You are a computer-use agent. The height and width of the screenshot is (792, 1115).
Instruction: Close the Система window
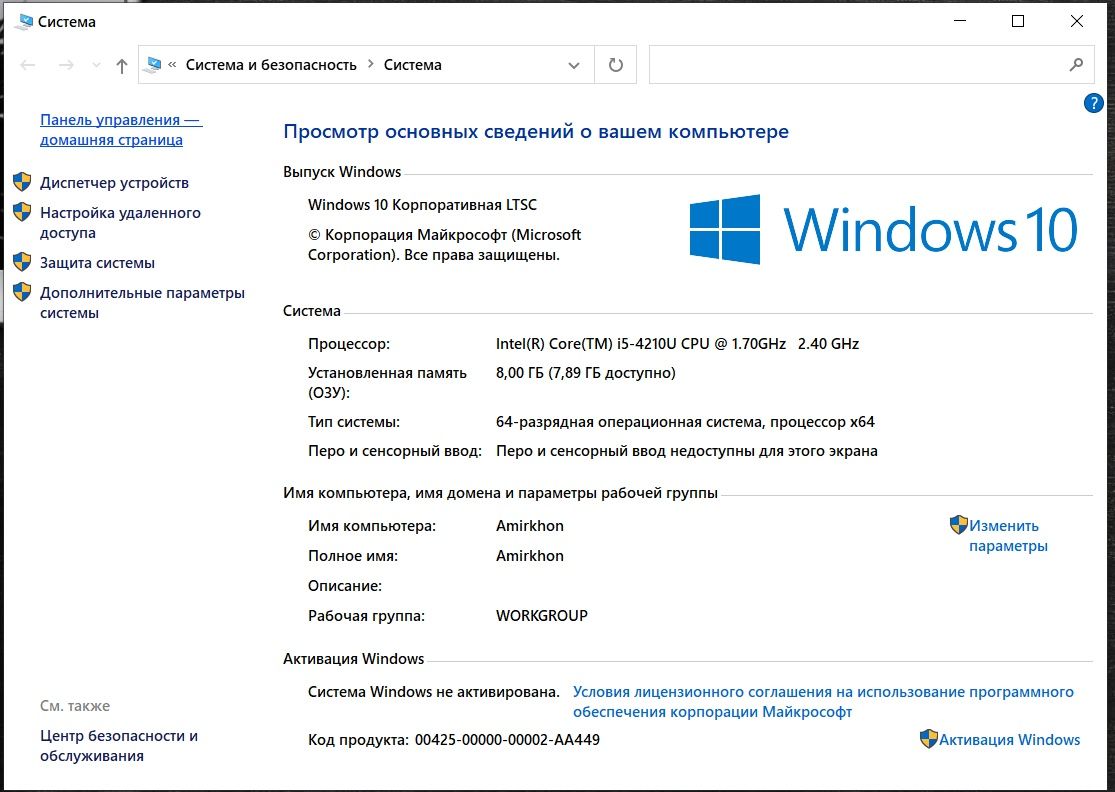[x=1077, y=21]
